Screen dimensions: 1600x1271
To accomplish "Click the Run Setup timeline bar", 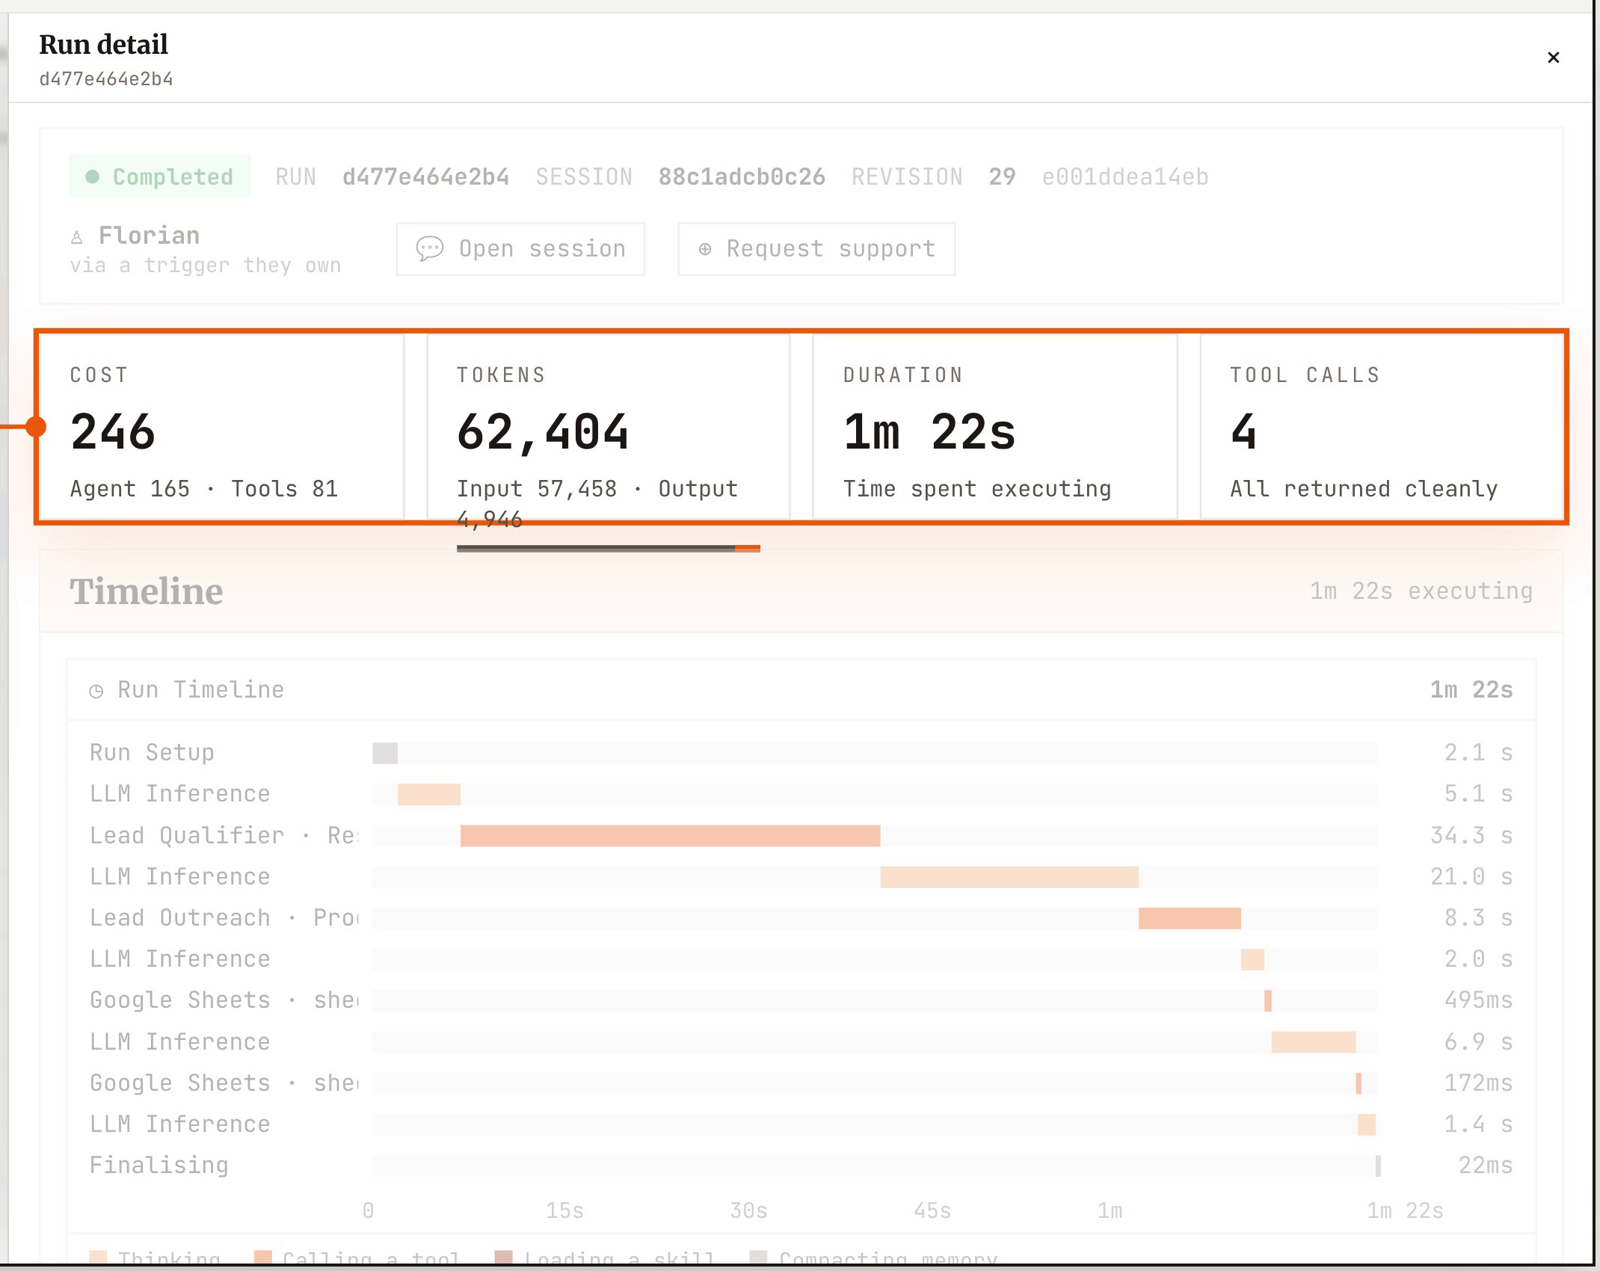I will [385, 753].
